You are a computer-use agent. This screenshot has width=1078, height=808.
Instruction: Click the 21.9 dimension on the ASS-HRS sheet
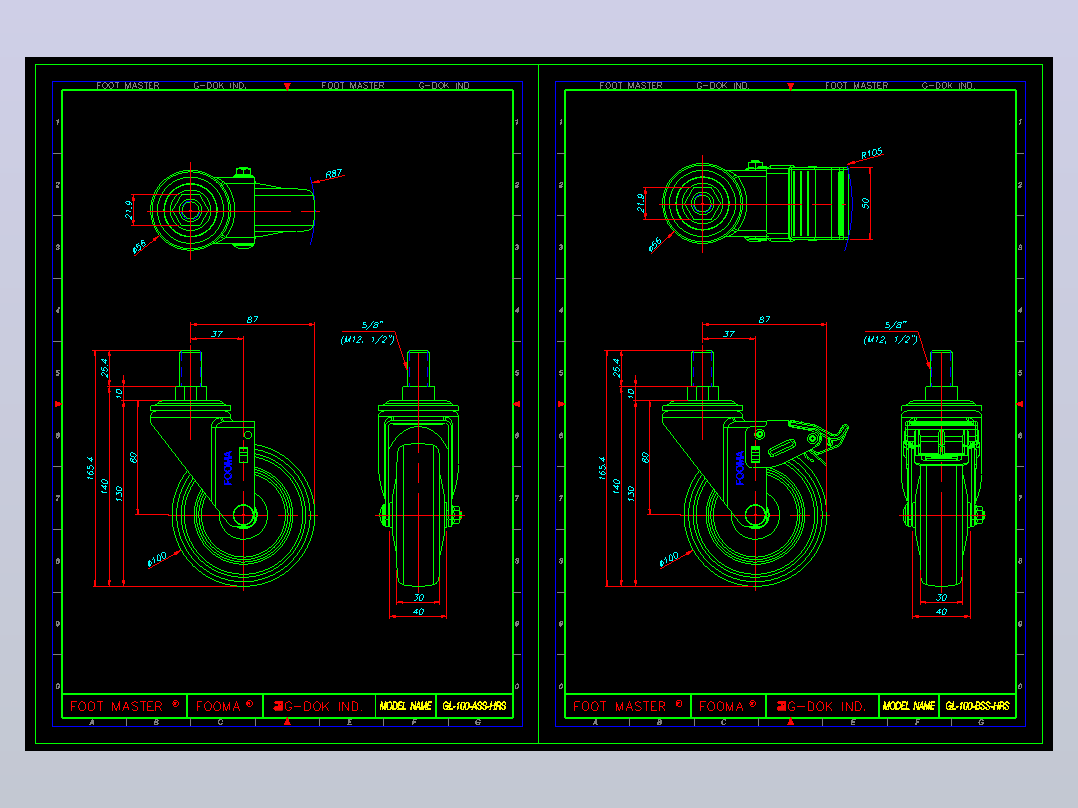point(129,209)
